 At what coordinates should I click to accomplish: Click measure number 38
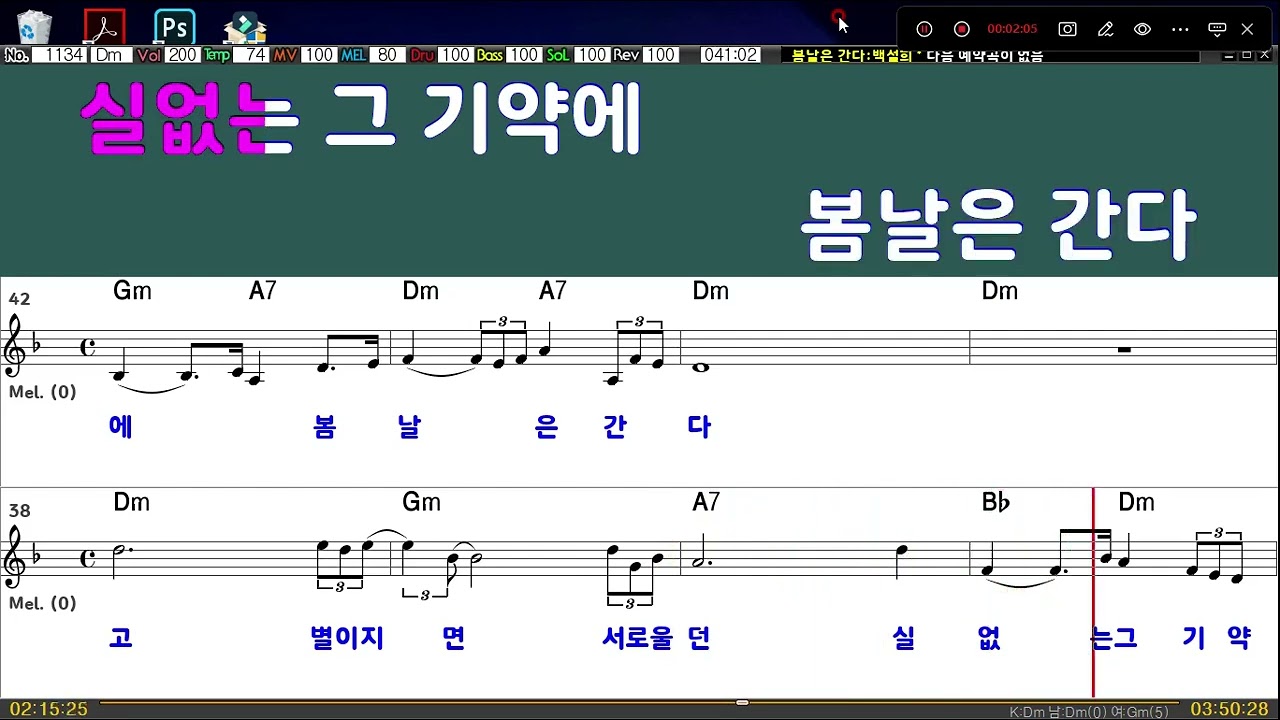click(x=19, y=511)
